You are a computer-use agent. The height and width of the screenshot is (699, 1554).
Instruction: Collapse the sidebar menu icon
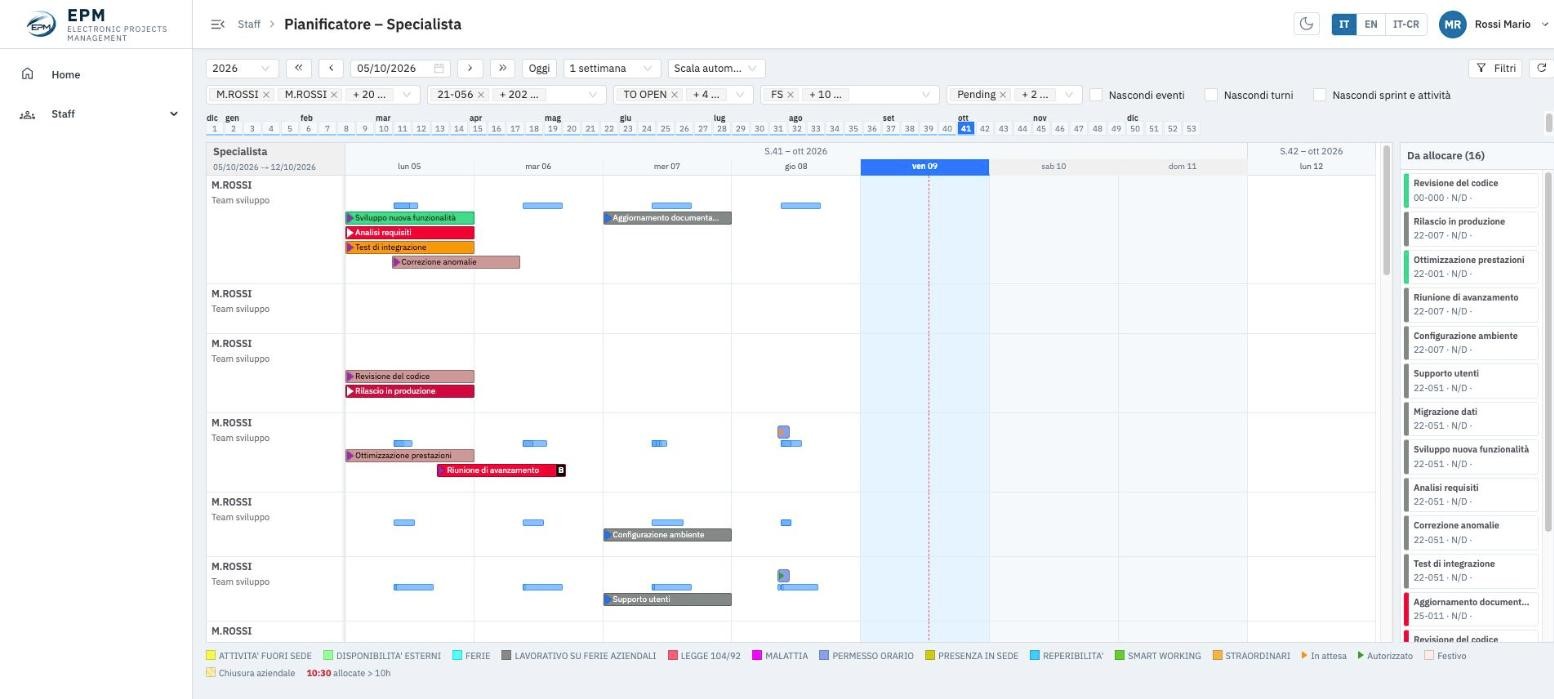pyautogui.click(x=217, y=24)
